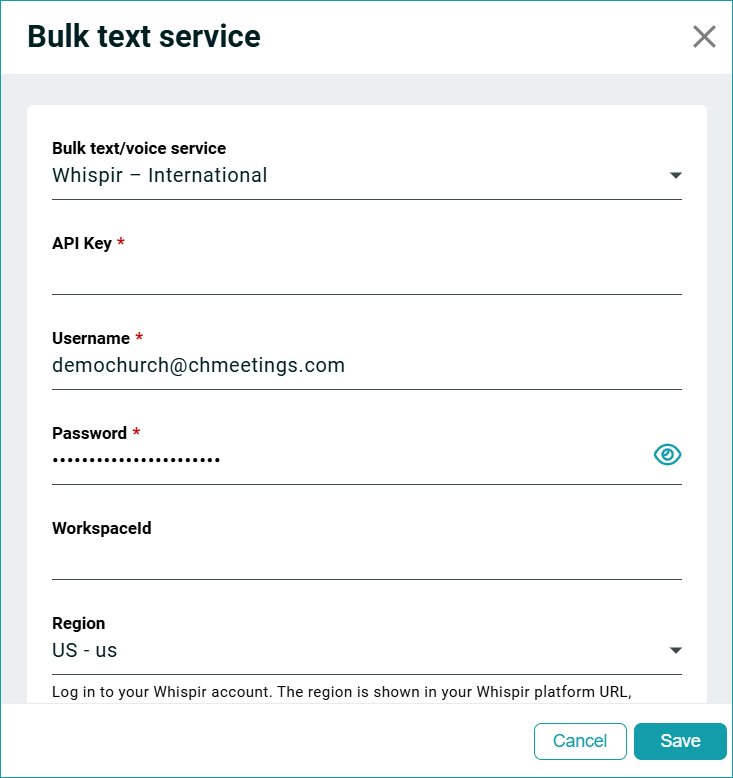Open the Region dropdown arrow
The width and height of the screenshot is (733, 778).
coord(676,651)
